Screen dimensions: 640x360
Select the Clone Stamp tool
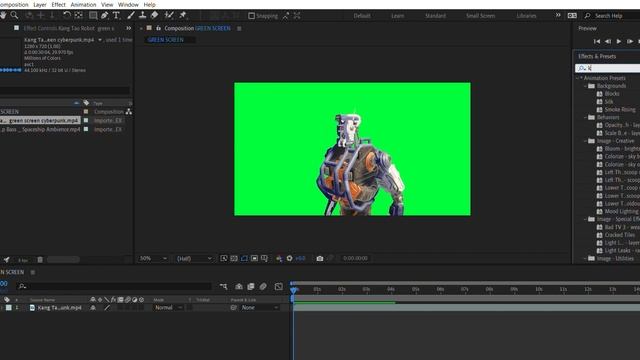[142, 16]
